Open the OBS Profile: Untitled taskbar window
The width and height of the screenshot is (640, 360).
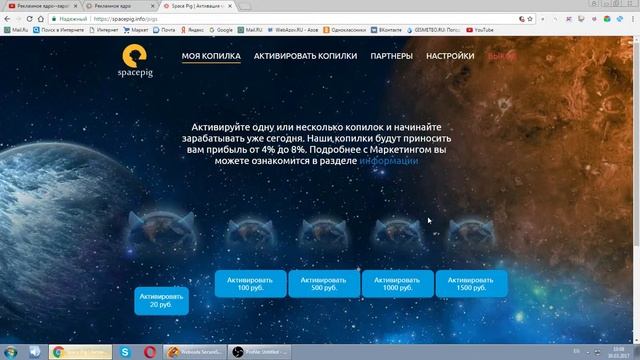tap(260, 352)
